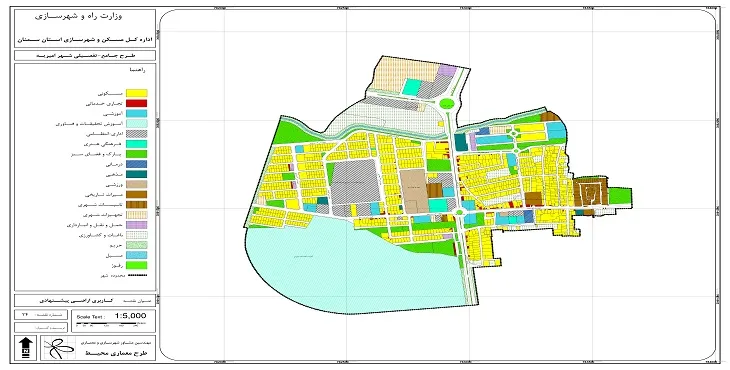The image size is (730, 370).
Task: Click the green park legend swatch
Action: pos(136,154)
